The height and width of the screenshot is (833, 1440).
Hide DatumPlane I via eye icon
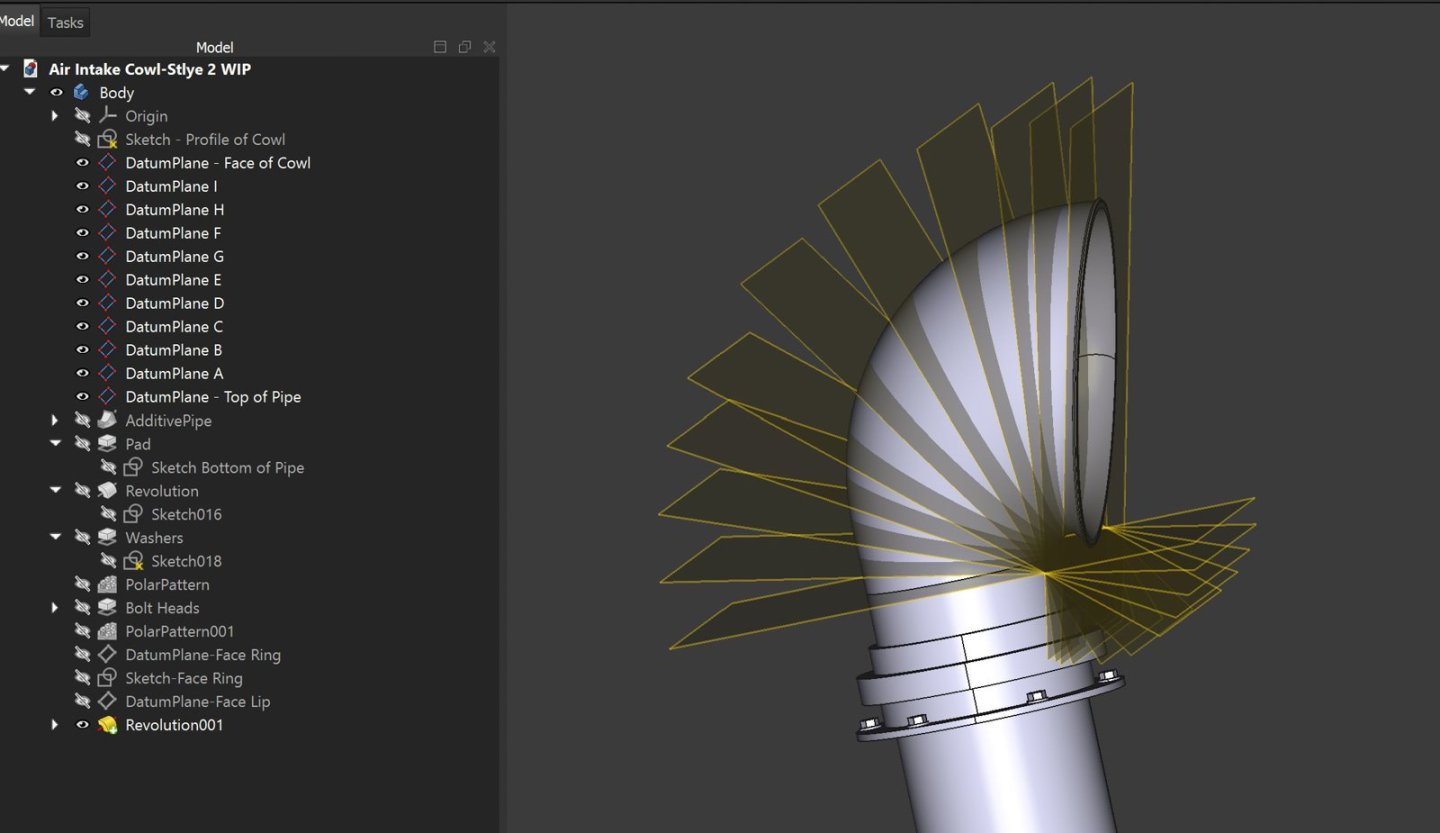[x=83, y=186]
